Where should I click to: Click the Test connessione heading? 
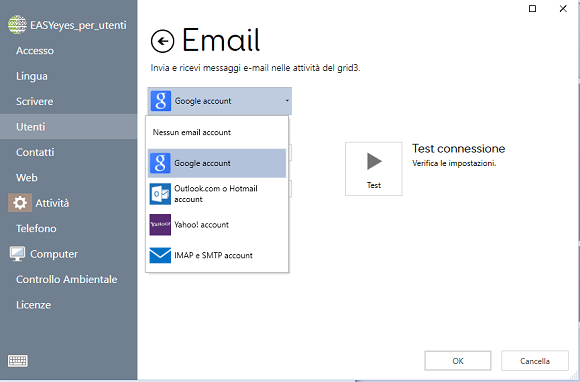pos(459,149)
